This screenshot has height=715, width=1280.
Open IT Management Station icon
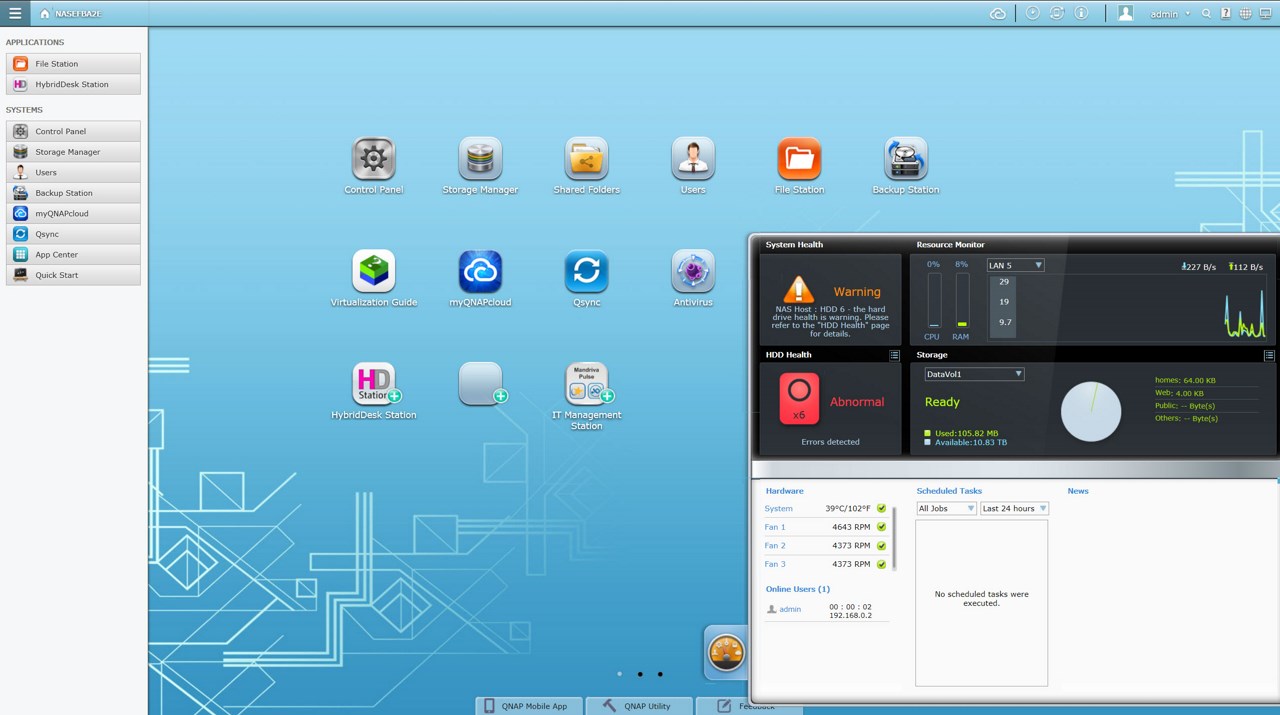[587, 397]
